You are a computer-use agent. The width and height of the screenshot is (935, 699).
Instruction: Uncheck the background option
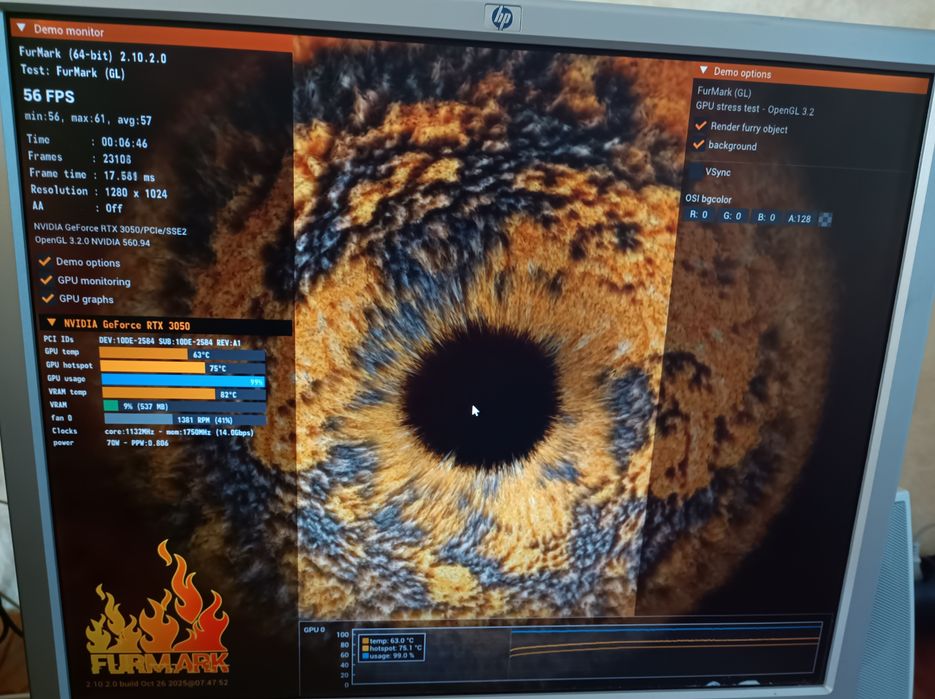click(x=698, y=144)
